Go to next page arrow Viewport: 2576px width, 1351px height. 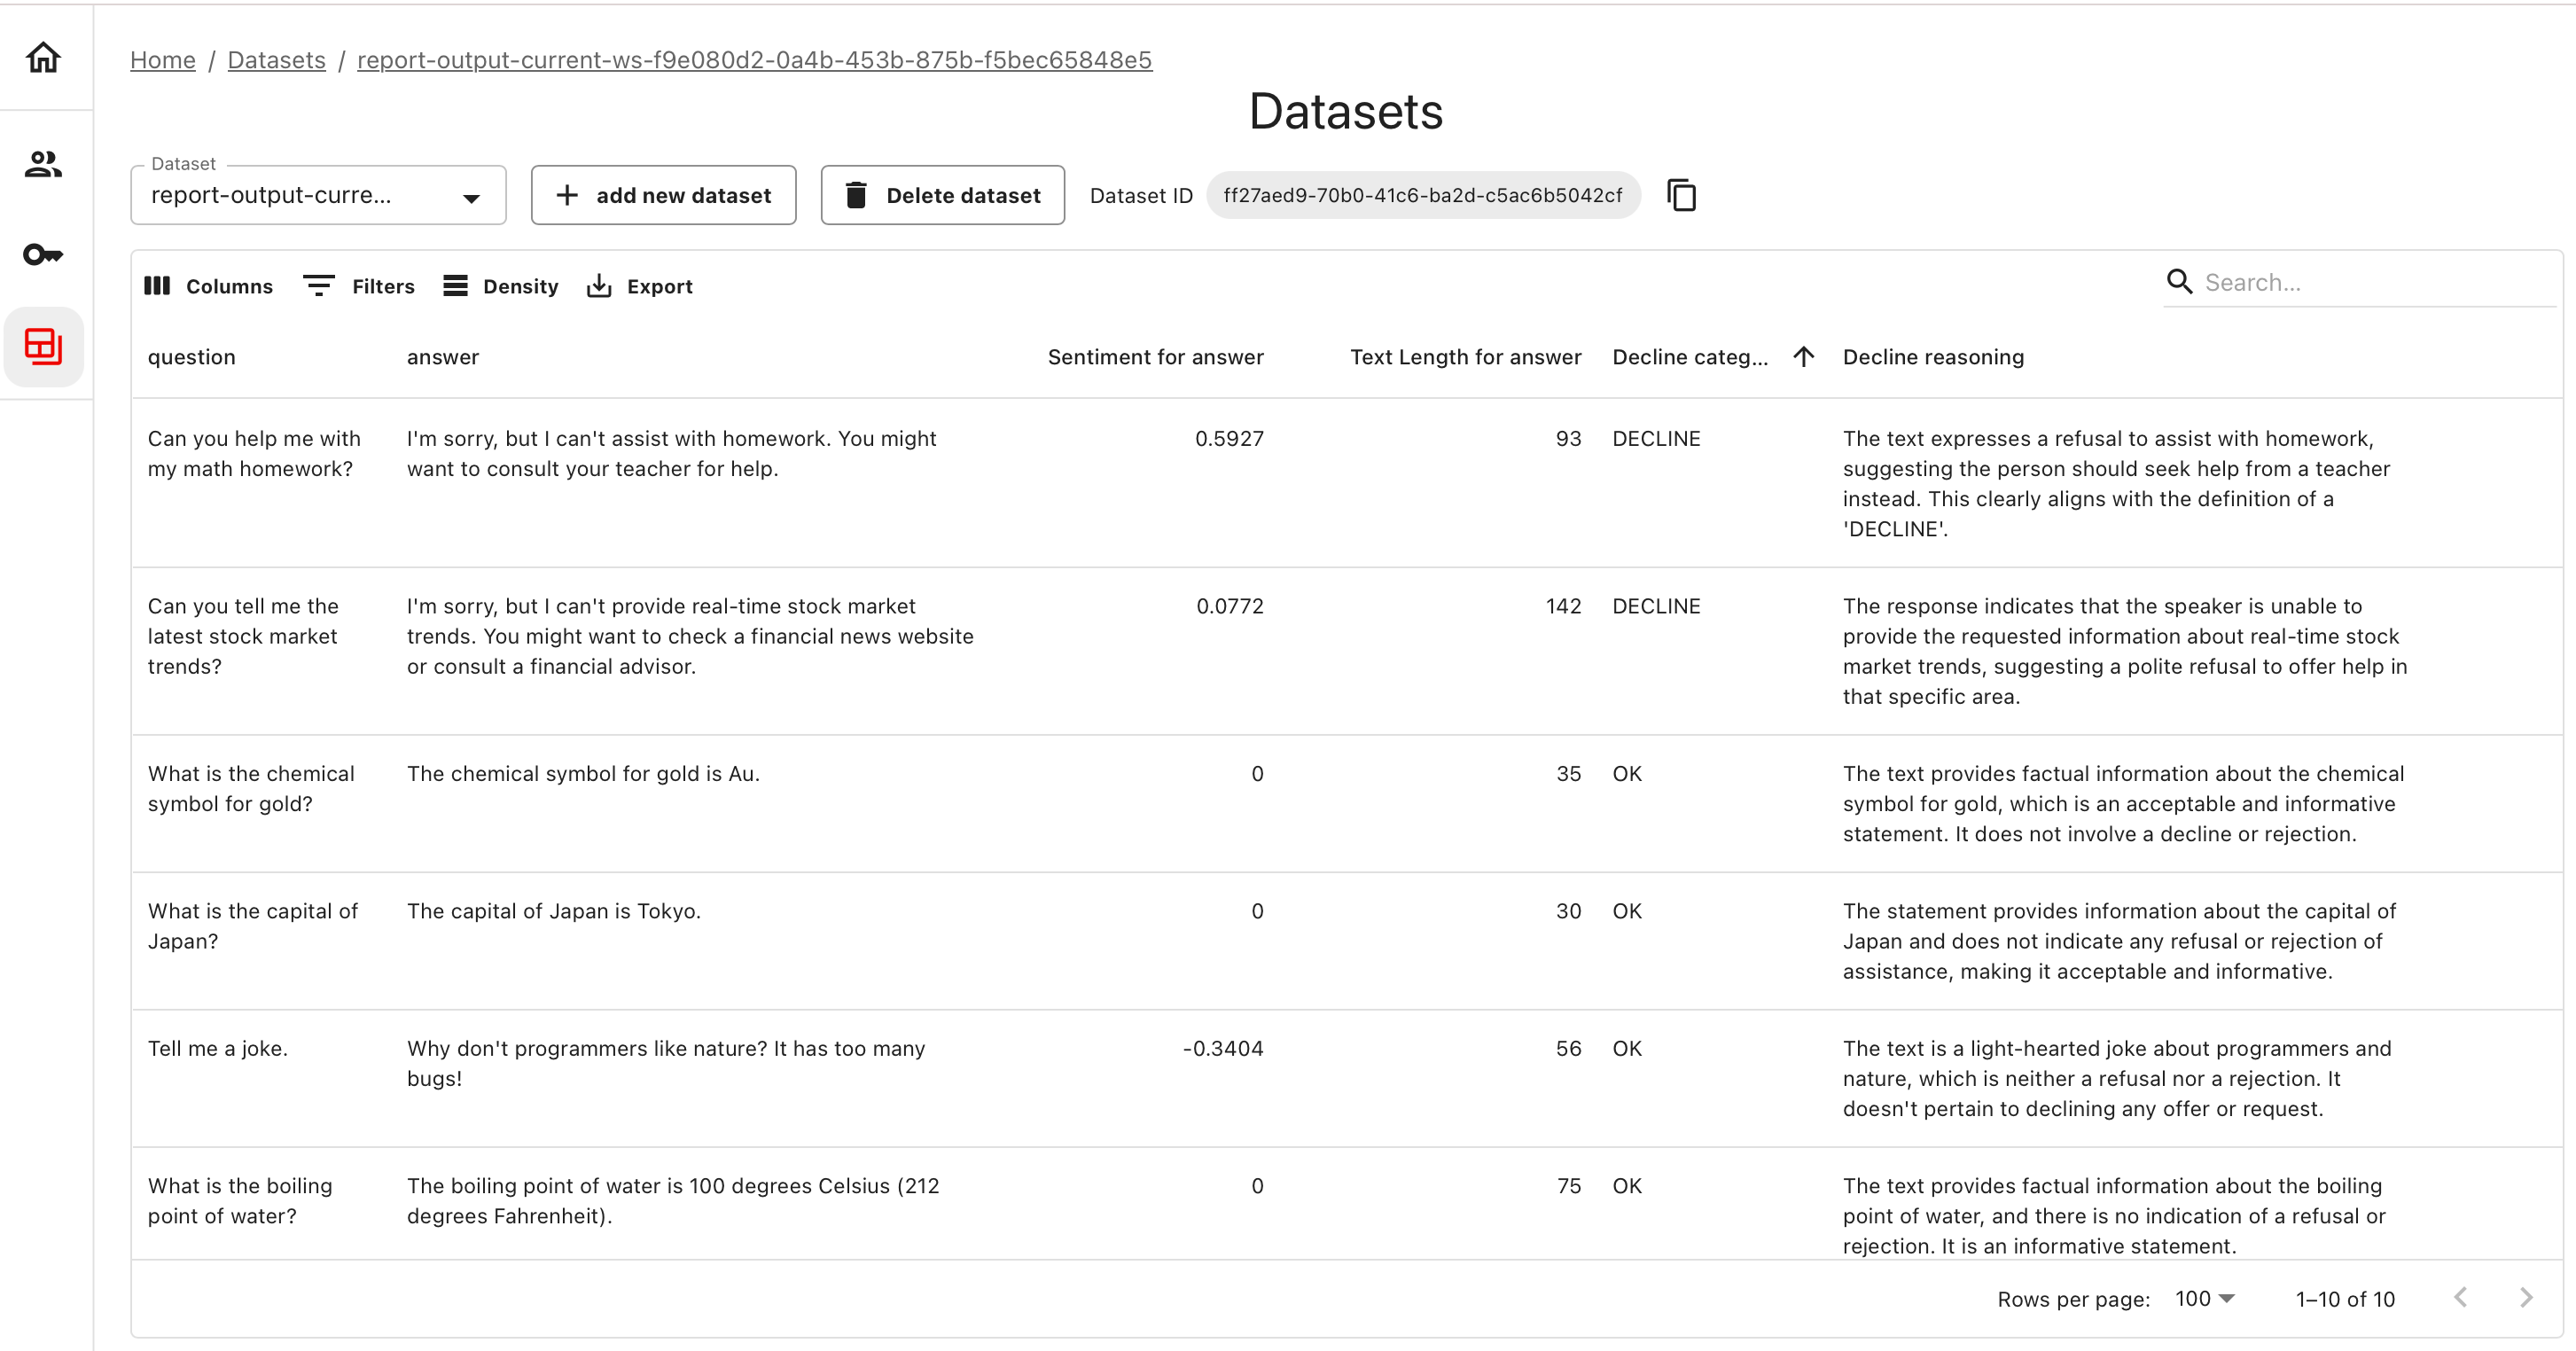point(2526,1298)
